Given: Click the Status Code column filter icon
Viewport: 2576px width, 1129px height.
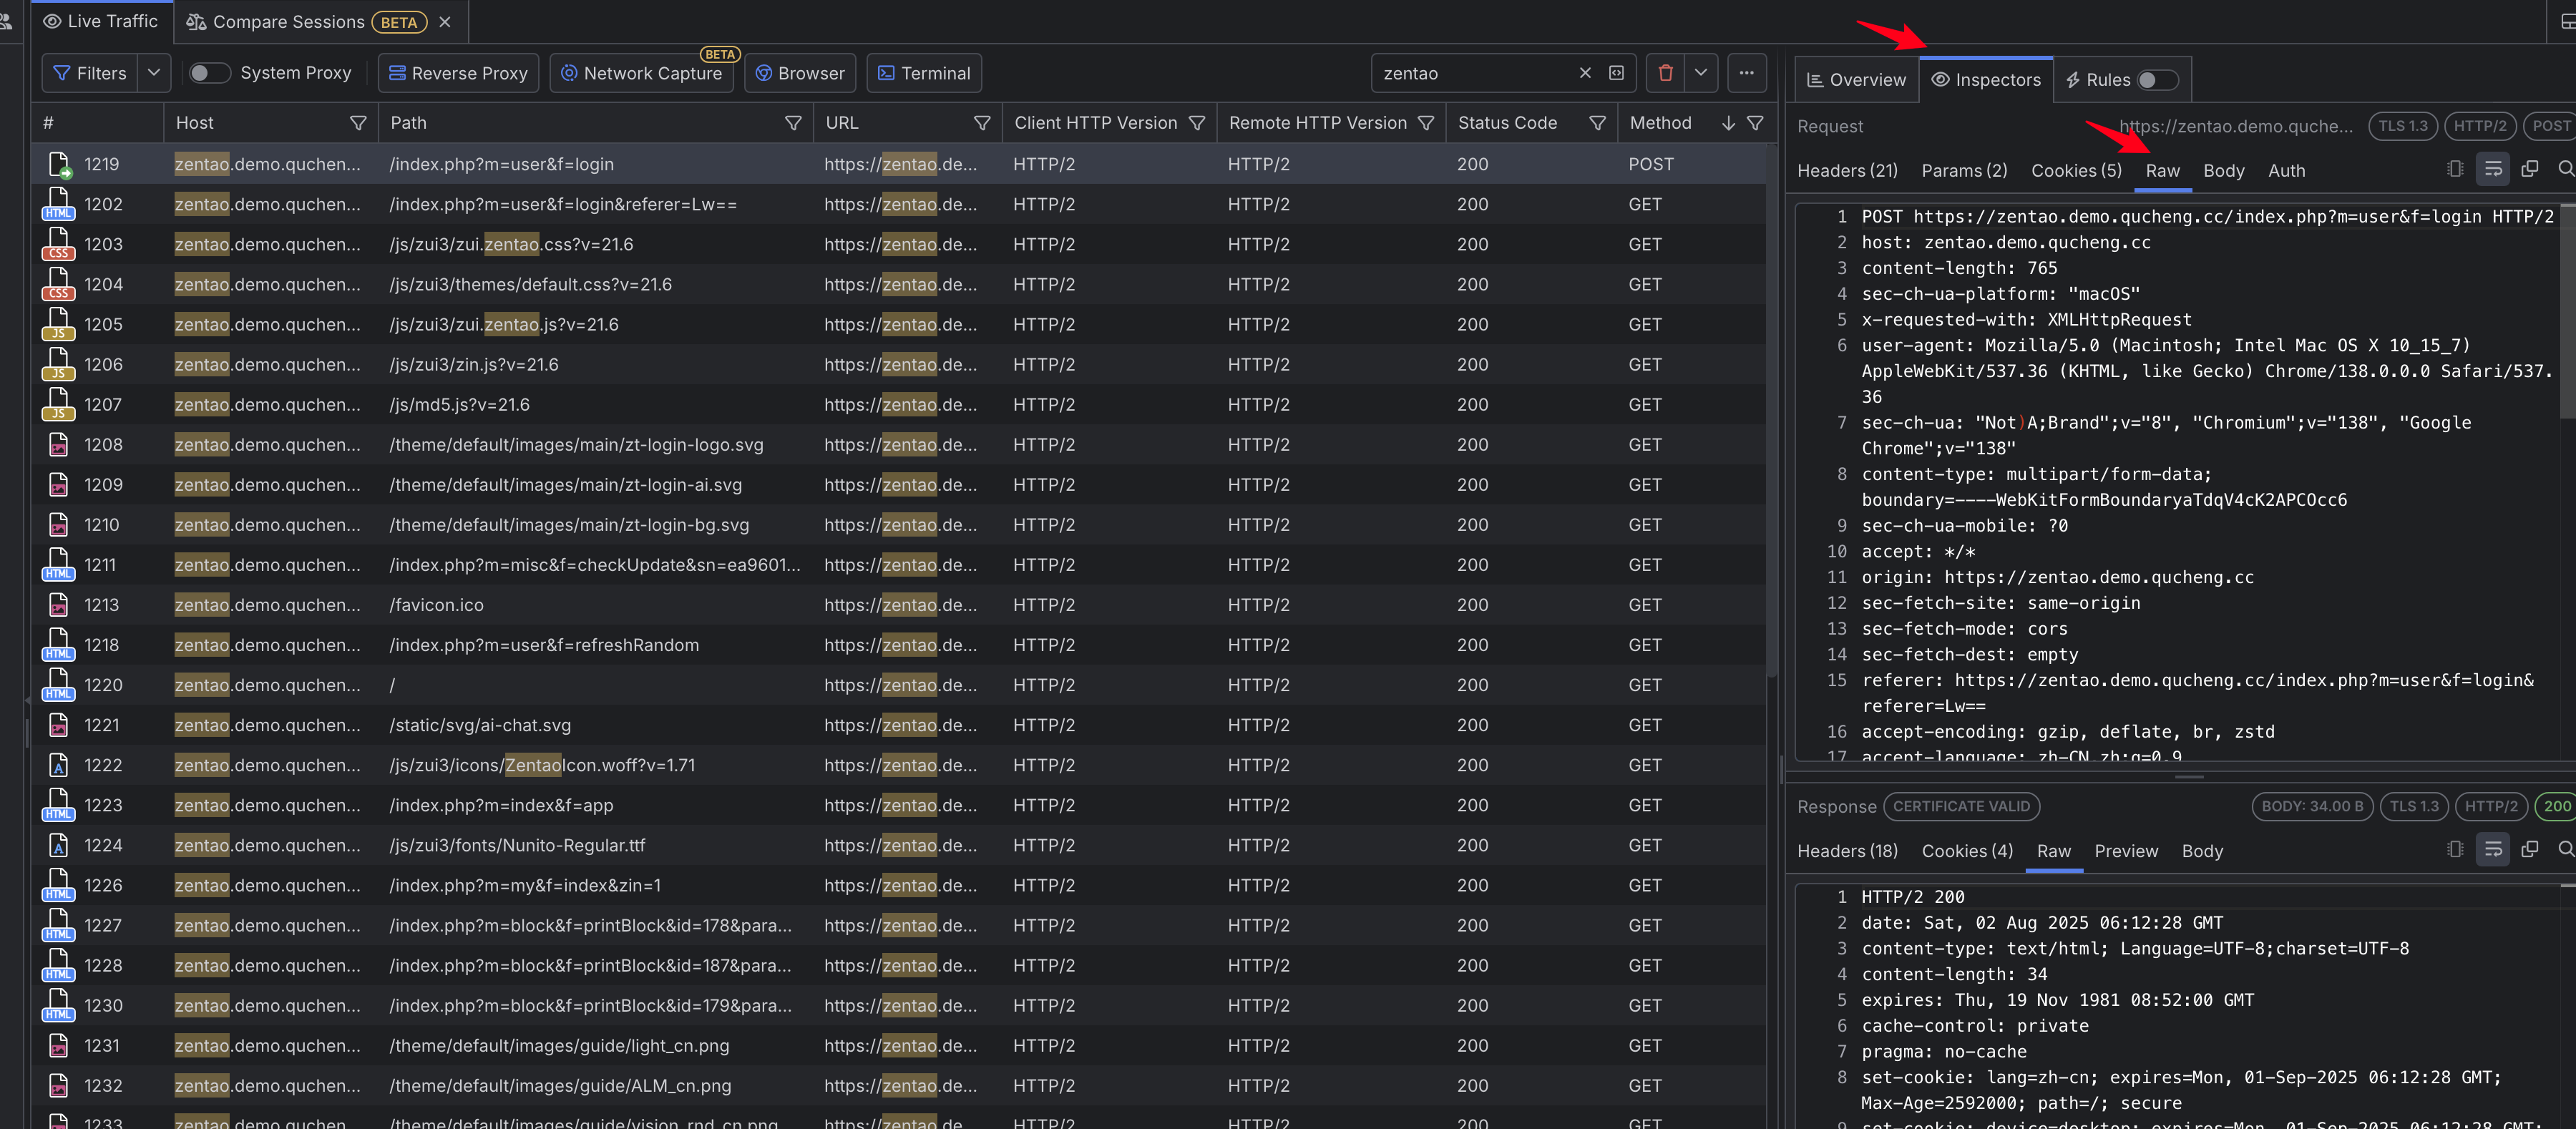Looking at the screenshot, I should pos(1597,123).
